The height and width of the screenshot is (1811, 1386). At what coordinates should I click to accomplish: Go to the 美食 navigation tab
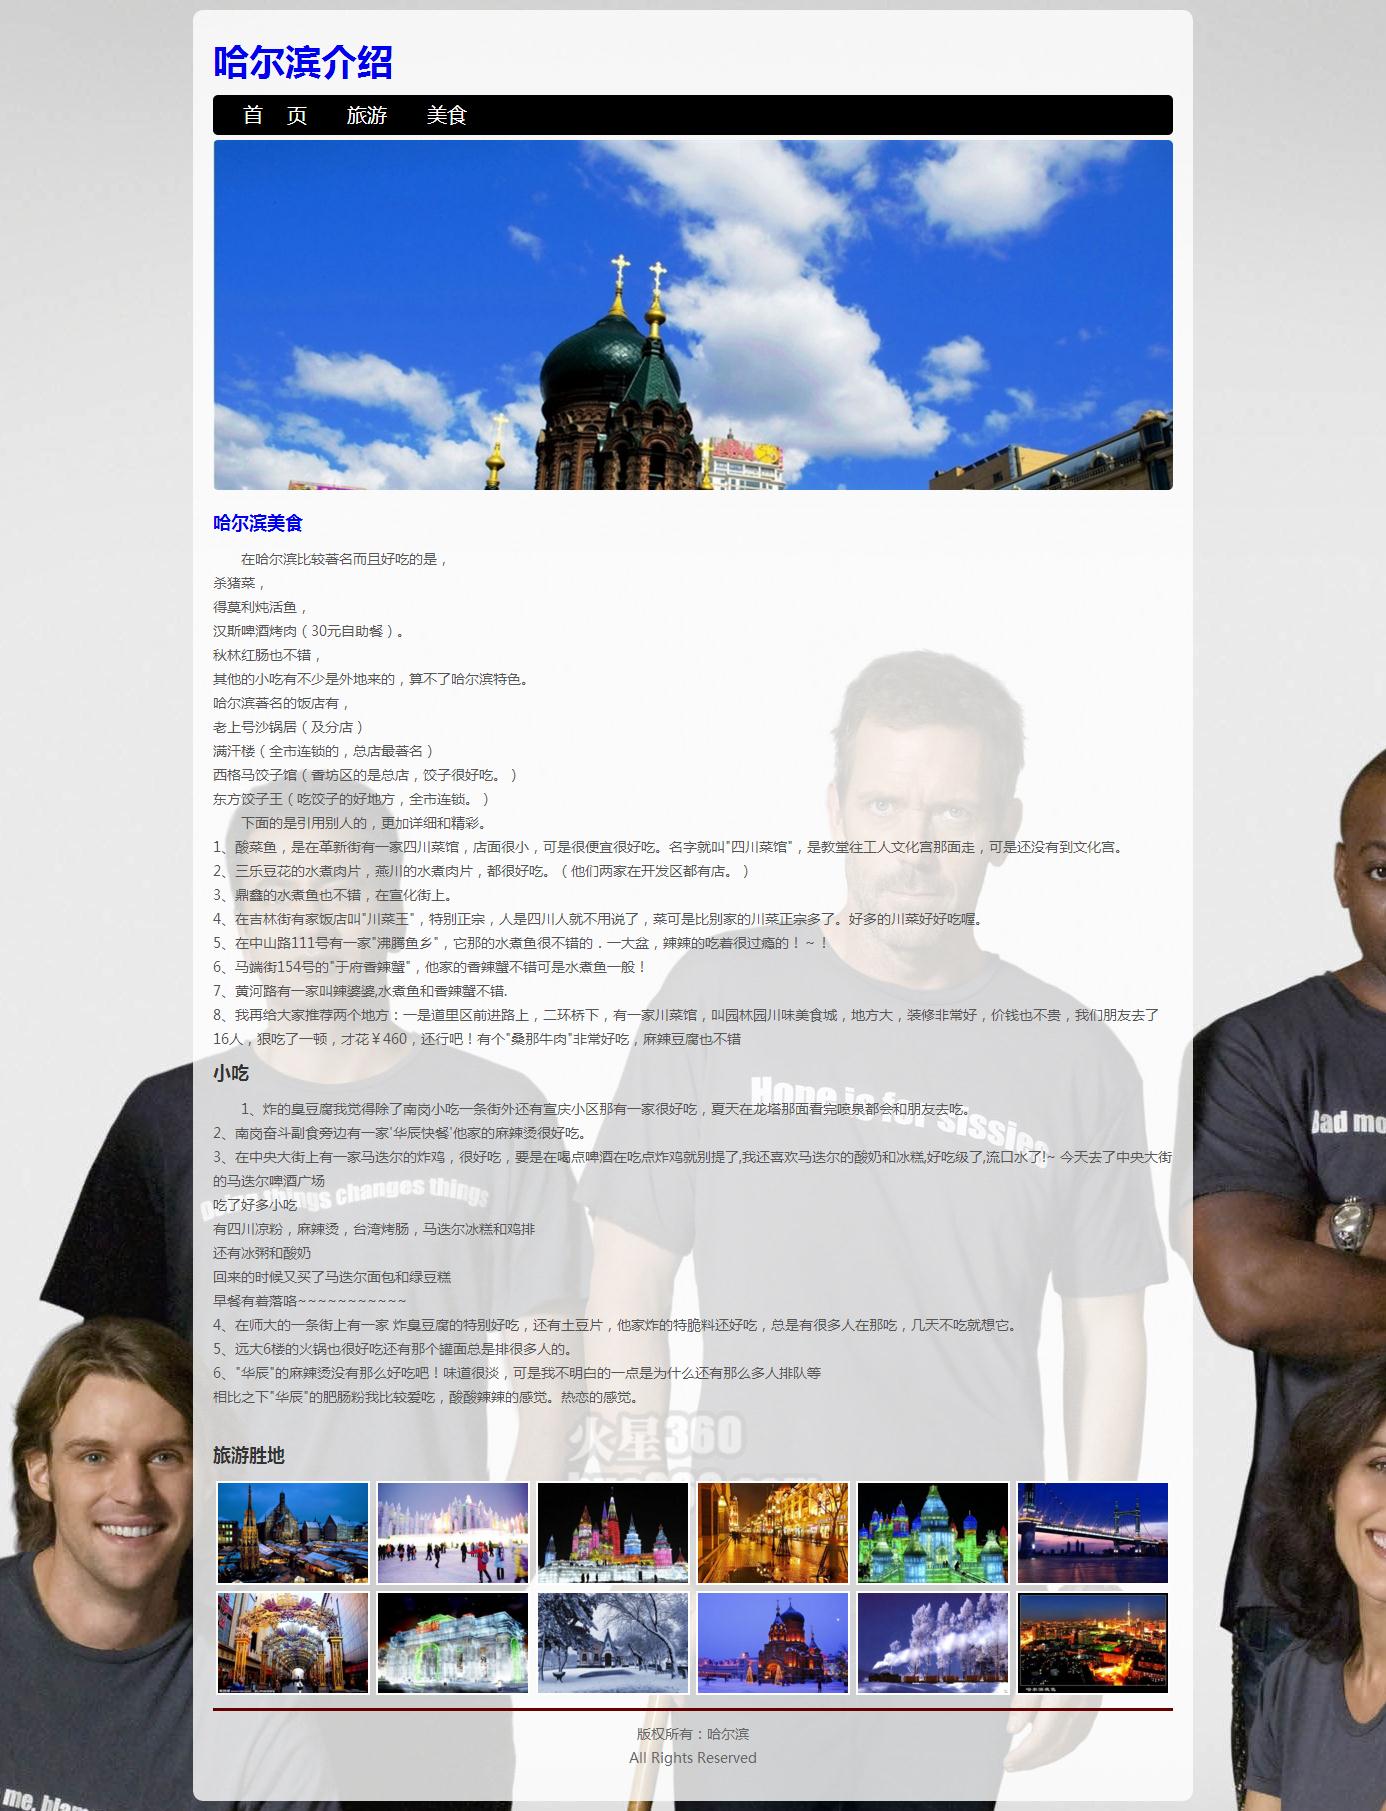click(447, 115)
